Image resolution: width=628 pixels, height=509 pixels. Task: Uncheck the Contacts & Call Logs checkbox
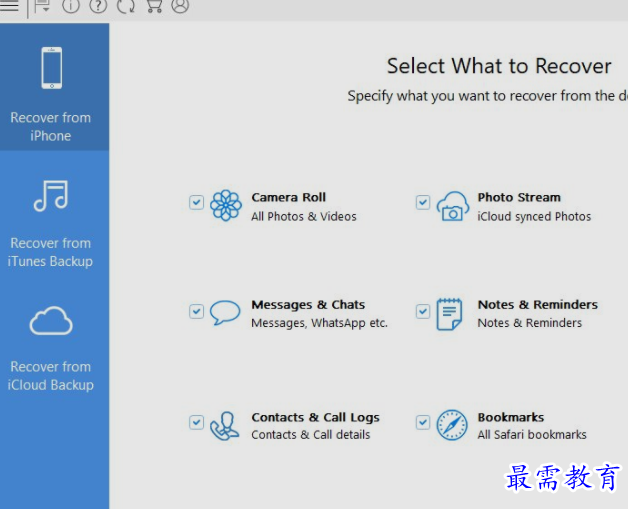(x=196, y=422)
